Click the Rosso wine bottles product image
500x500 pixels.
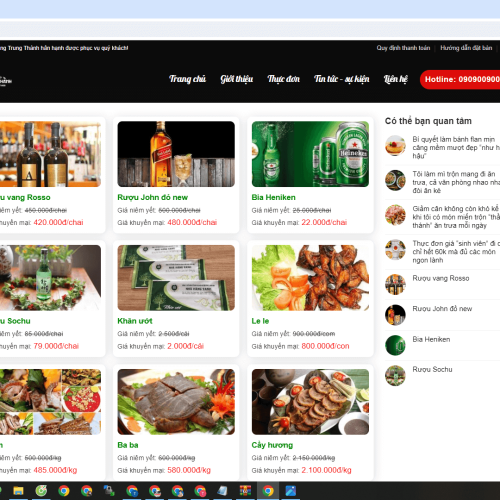tap(50, 154)
